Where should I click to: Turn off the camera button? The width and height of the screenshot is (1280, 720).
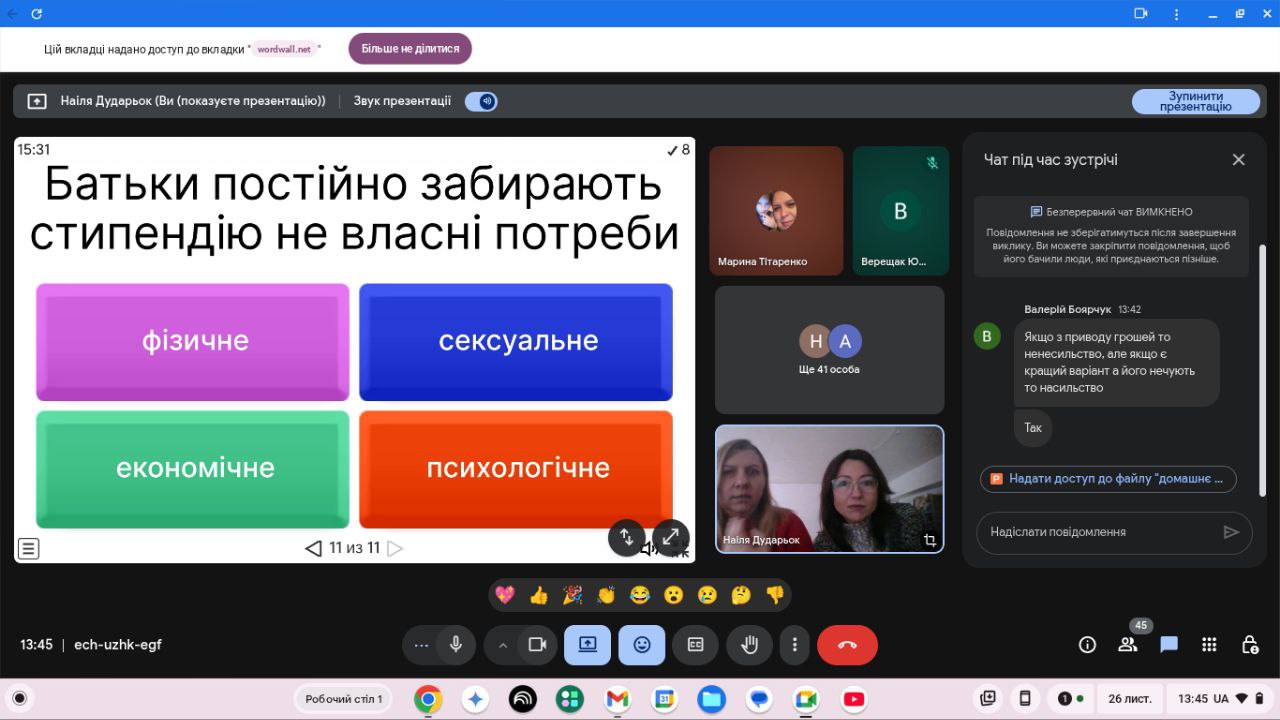pyautogui.click(x=537, y=645)
